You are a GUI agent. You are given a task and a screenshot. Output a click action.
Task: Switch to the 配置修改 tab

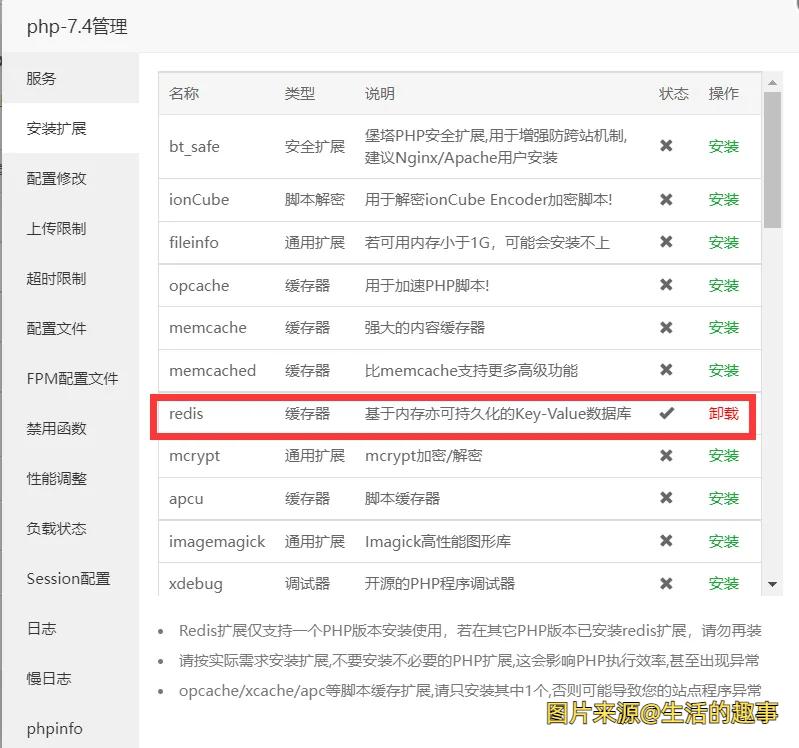[x=57, y=178]
